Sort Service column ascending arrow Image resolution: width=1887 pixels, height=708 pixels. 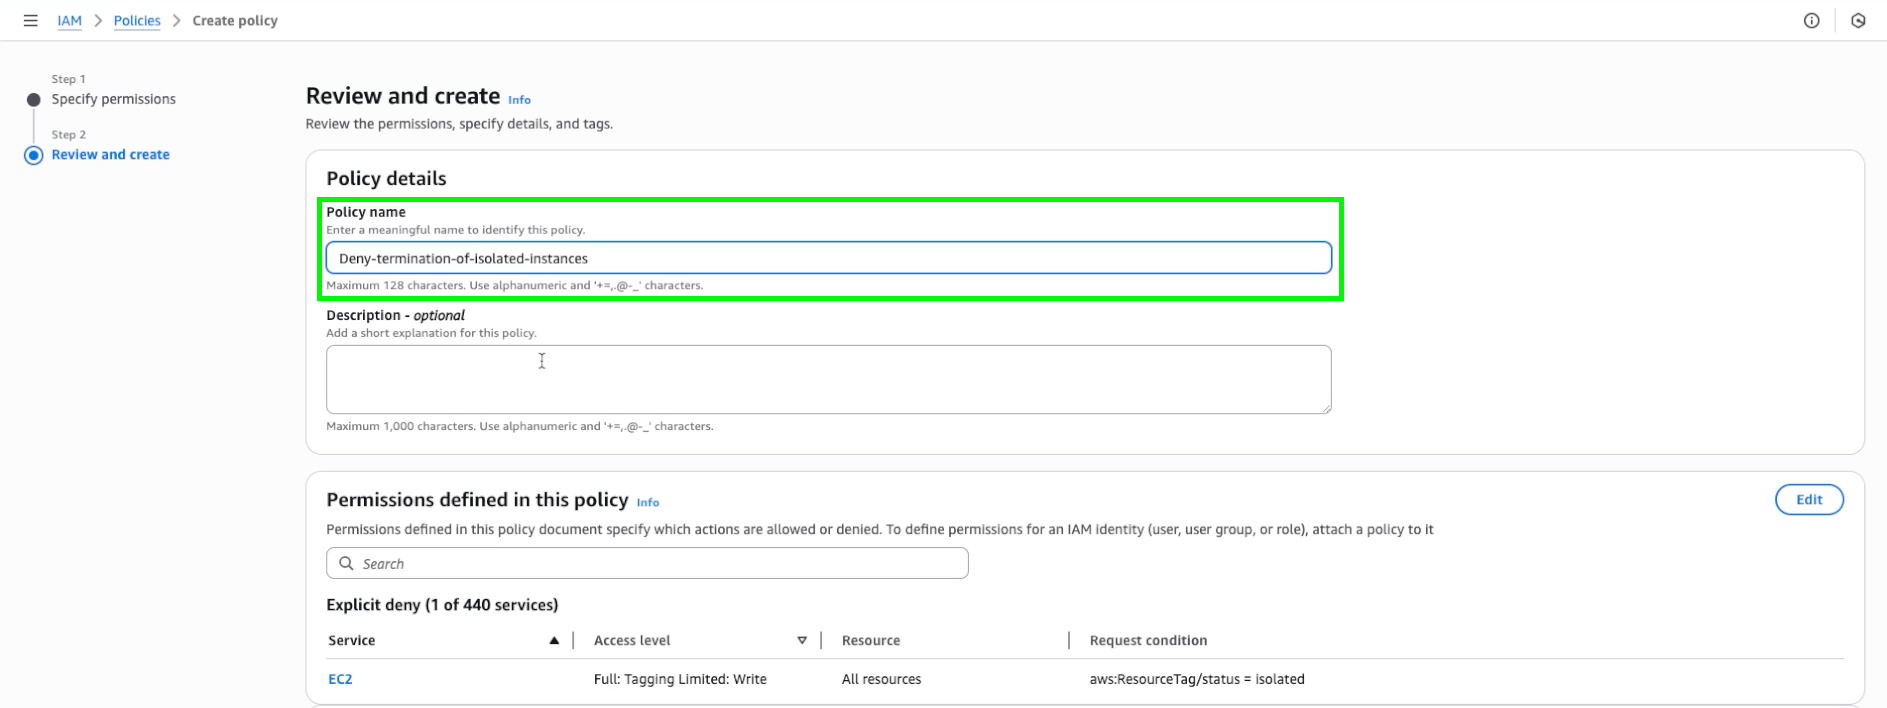coord(554,640)
